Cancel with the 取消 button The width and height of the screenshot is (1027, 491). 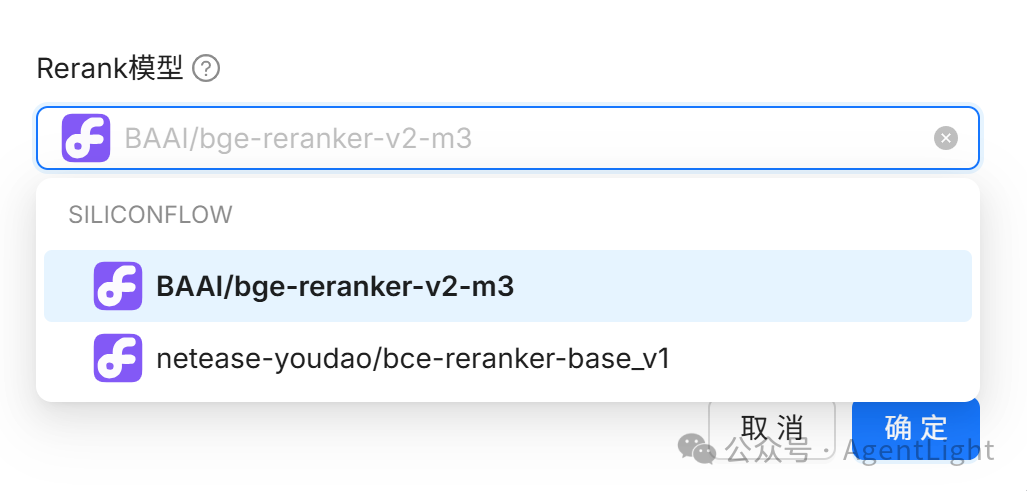(x=772, y=428)
